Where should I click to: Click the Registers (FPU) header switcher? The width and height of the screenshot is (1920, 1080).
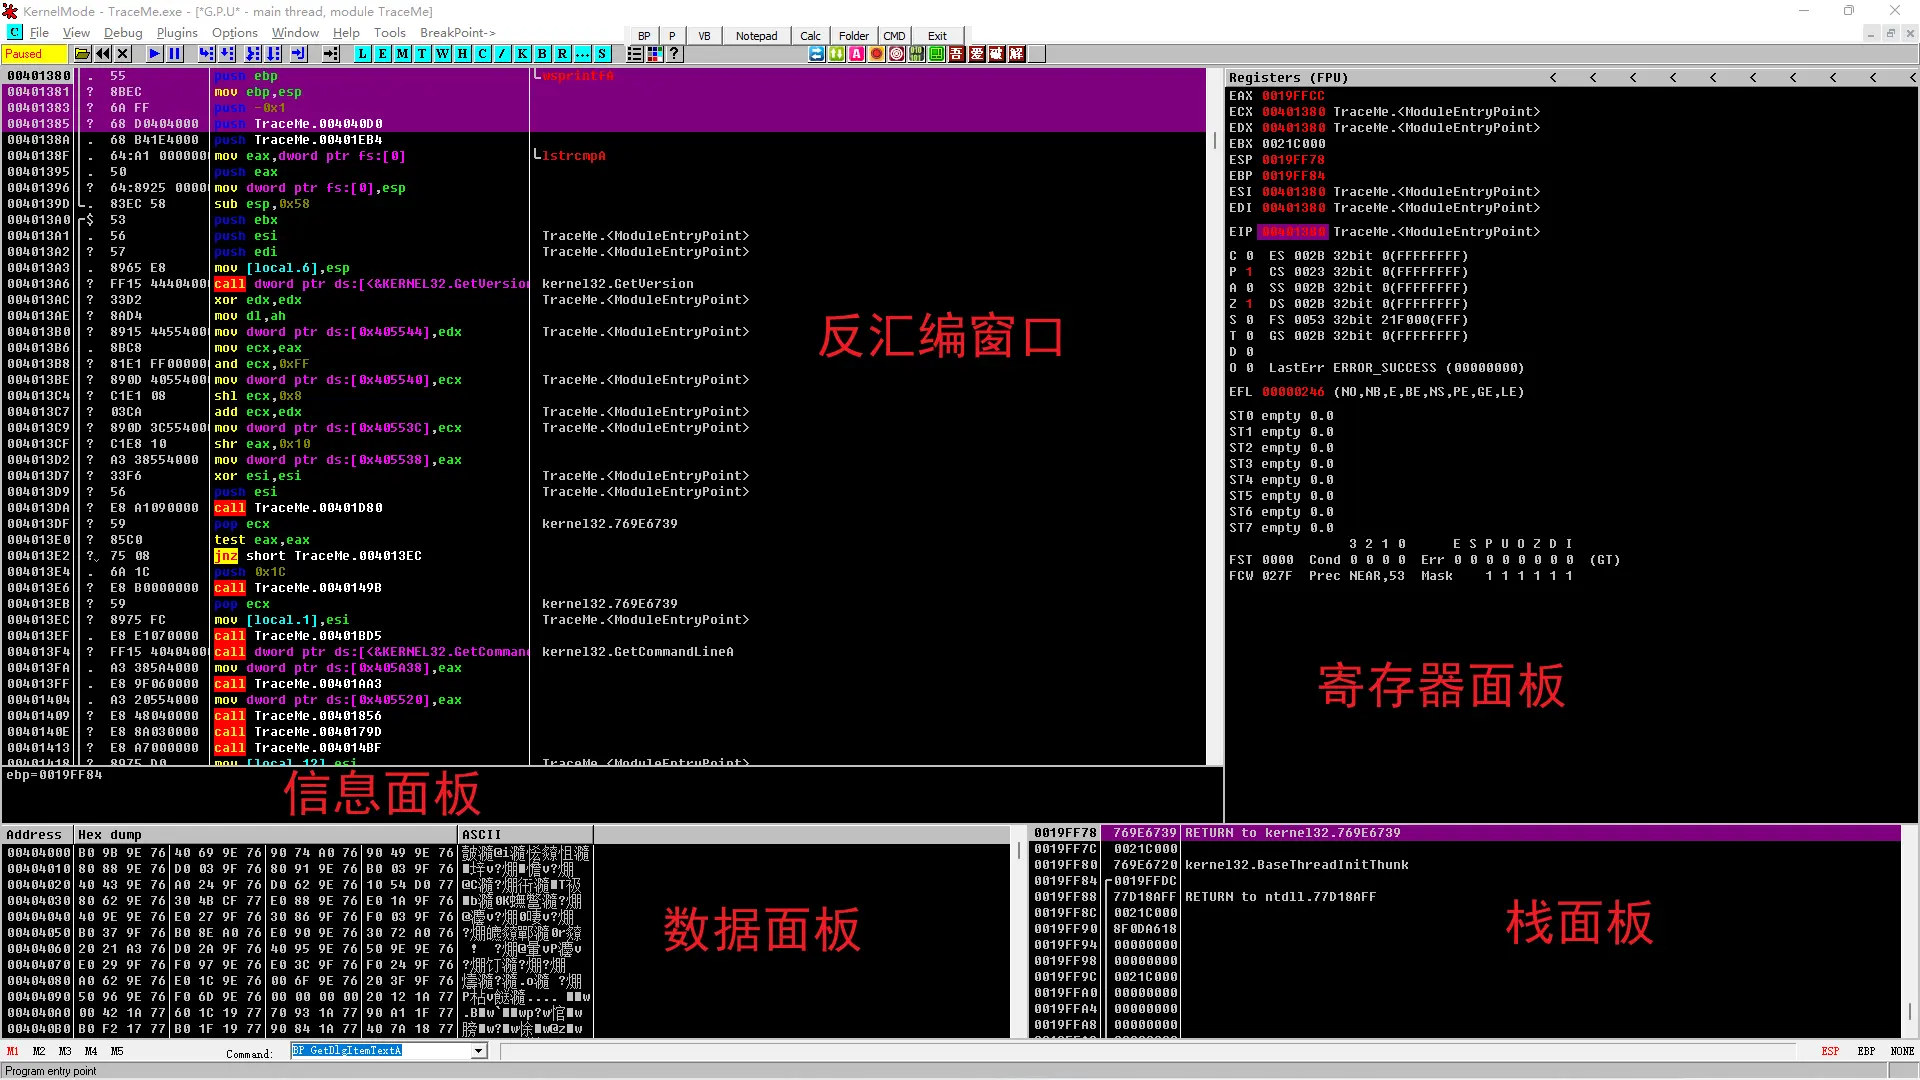[1288, 77]
